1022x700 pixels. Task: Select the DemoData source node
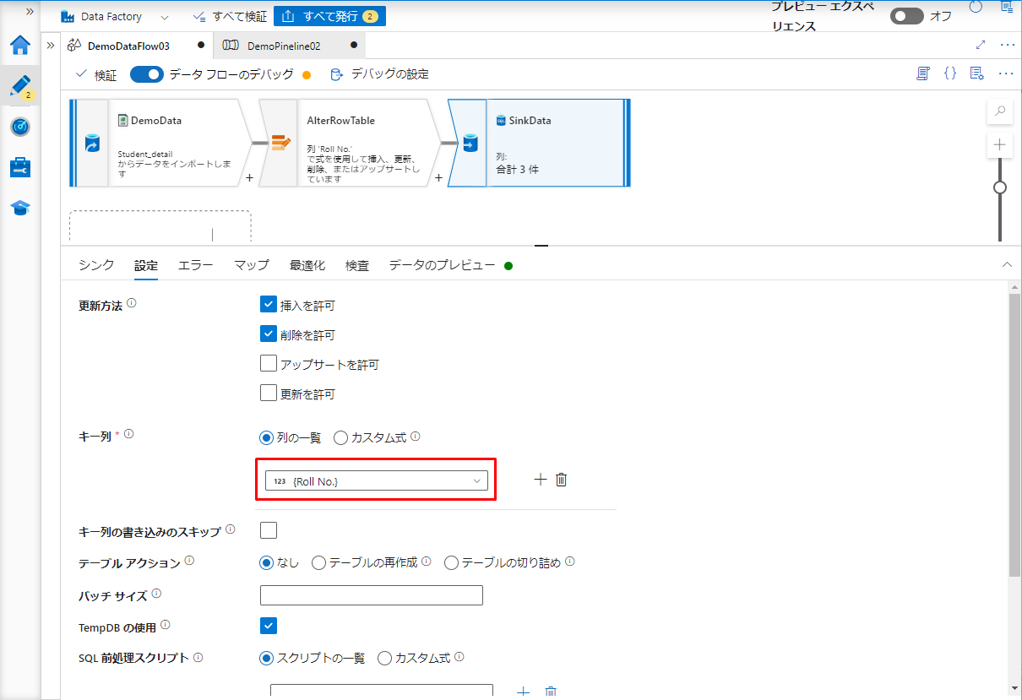coord(160,143)
